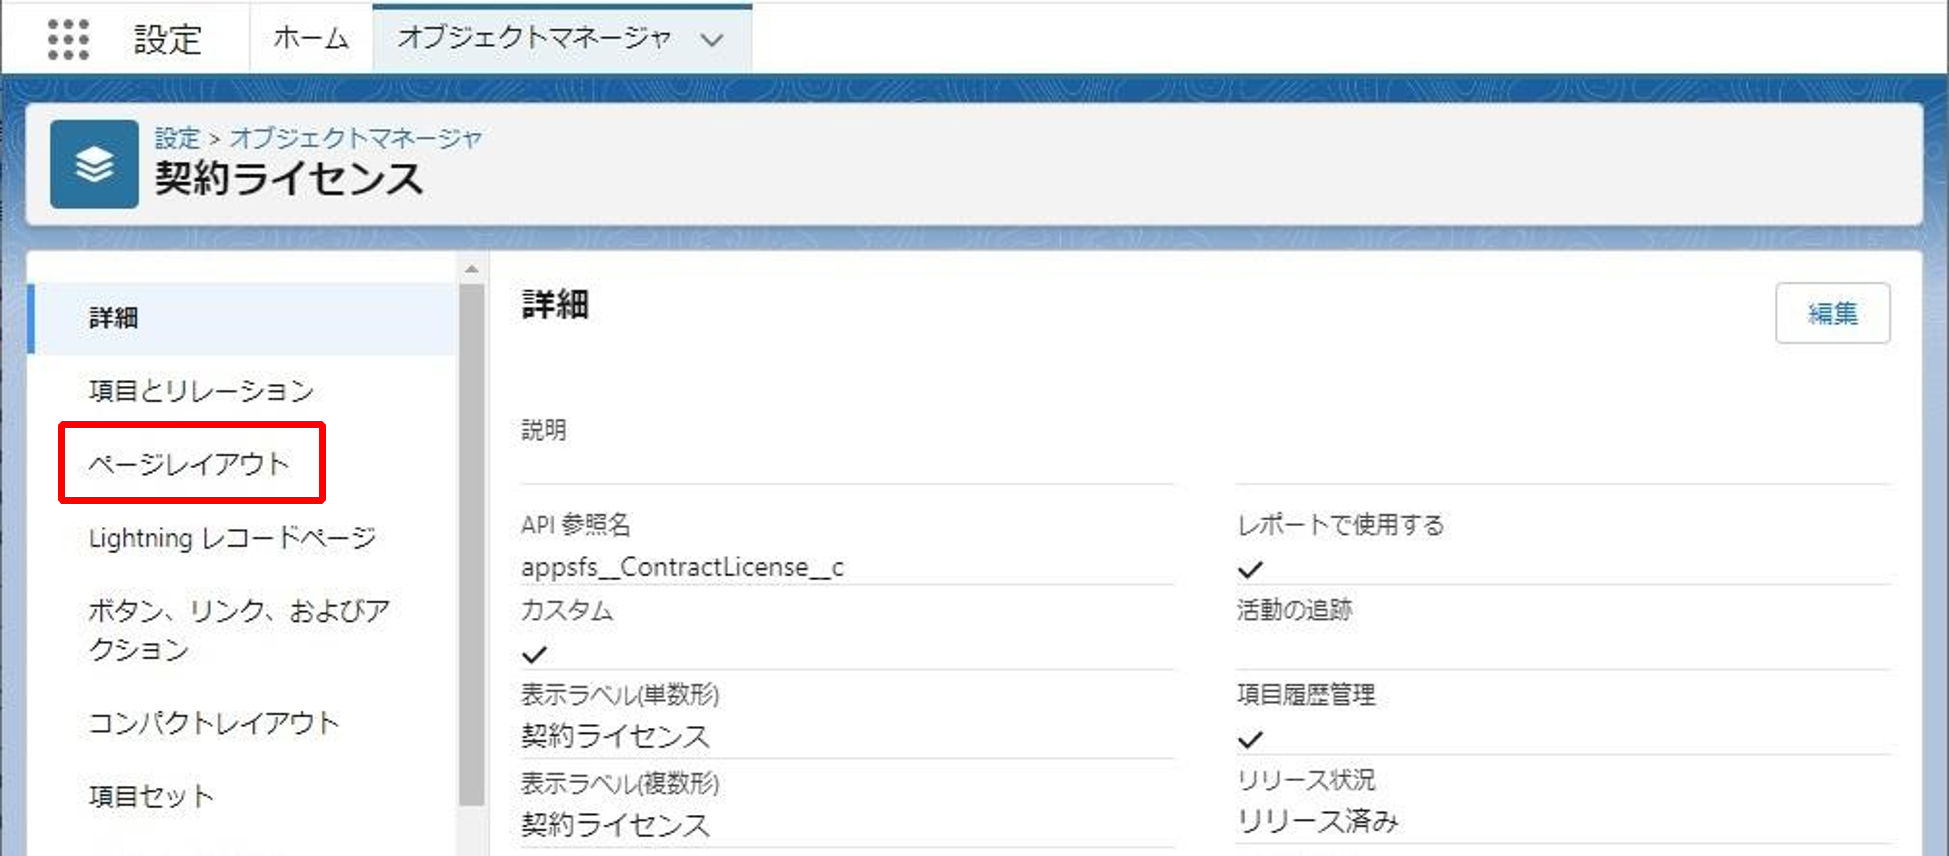The height and width of the screenshot is (856, 1949).
Task: Select Lightning レコードページ in sidebar
Action: coord(232,538)
